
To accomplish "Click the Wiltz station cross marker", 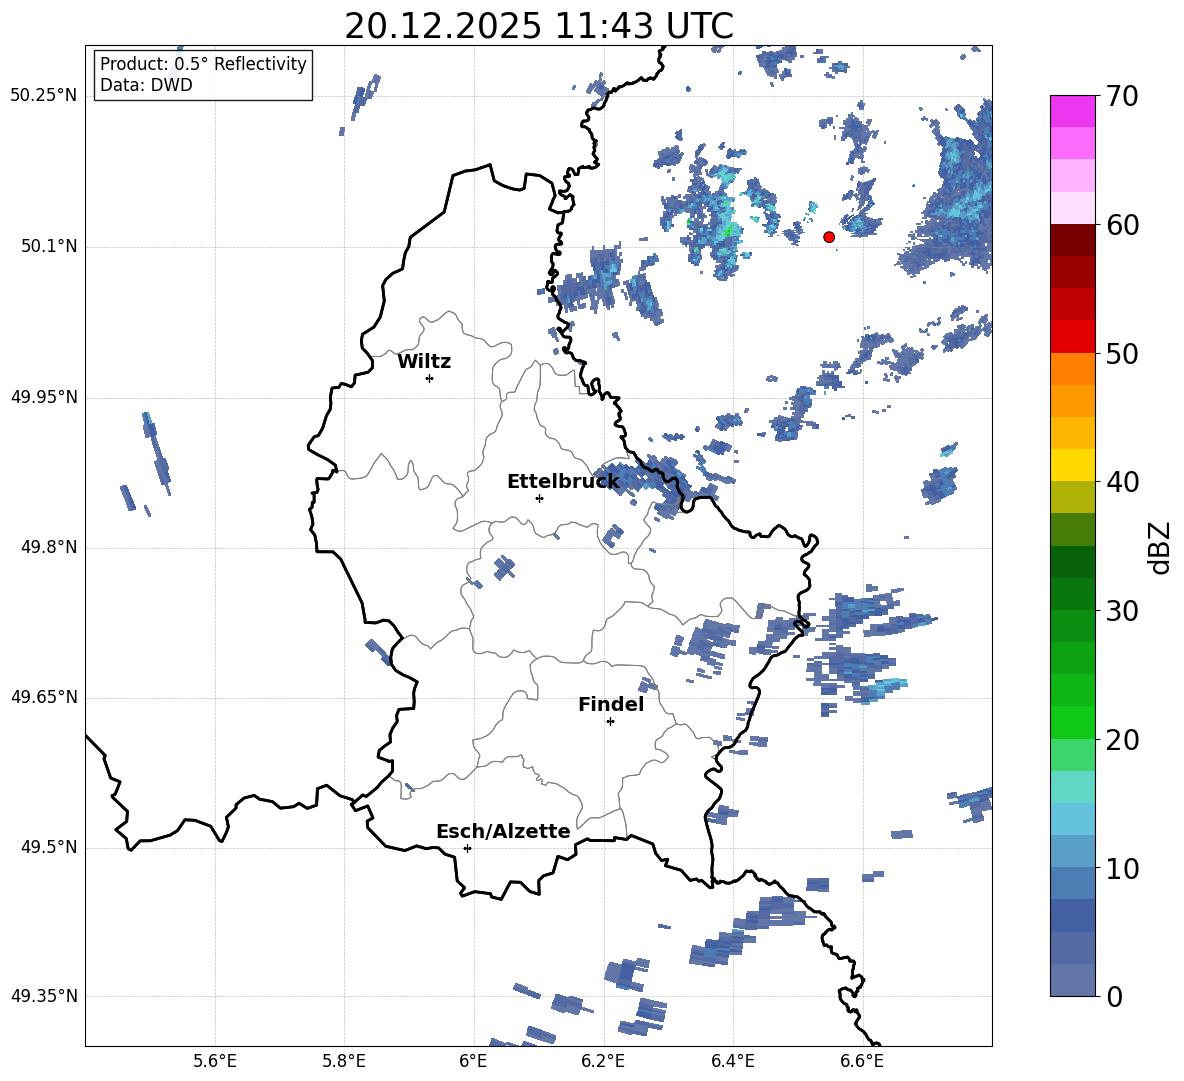I will [430, 378].
